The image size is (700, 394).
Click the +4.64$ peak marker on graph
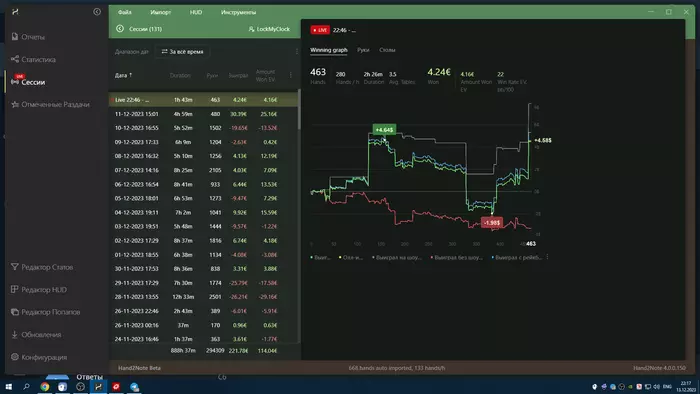coord(384,129)
